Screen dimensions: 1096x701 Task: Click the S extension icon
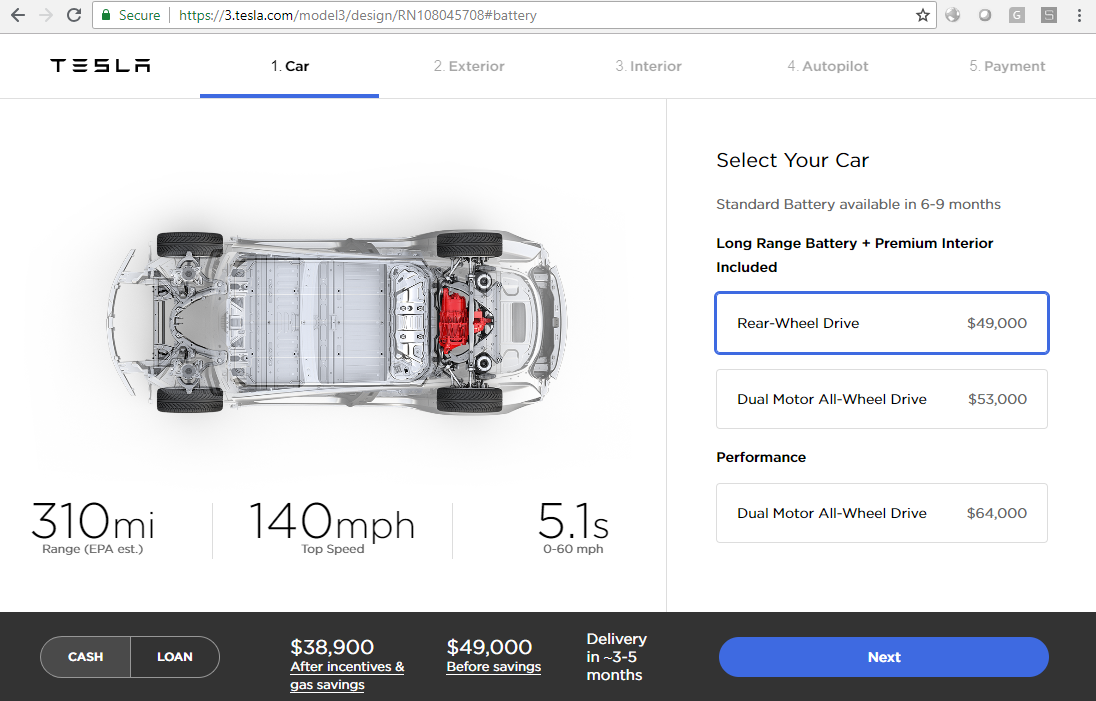pyautogui.click(x=1048, y=15)
